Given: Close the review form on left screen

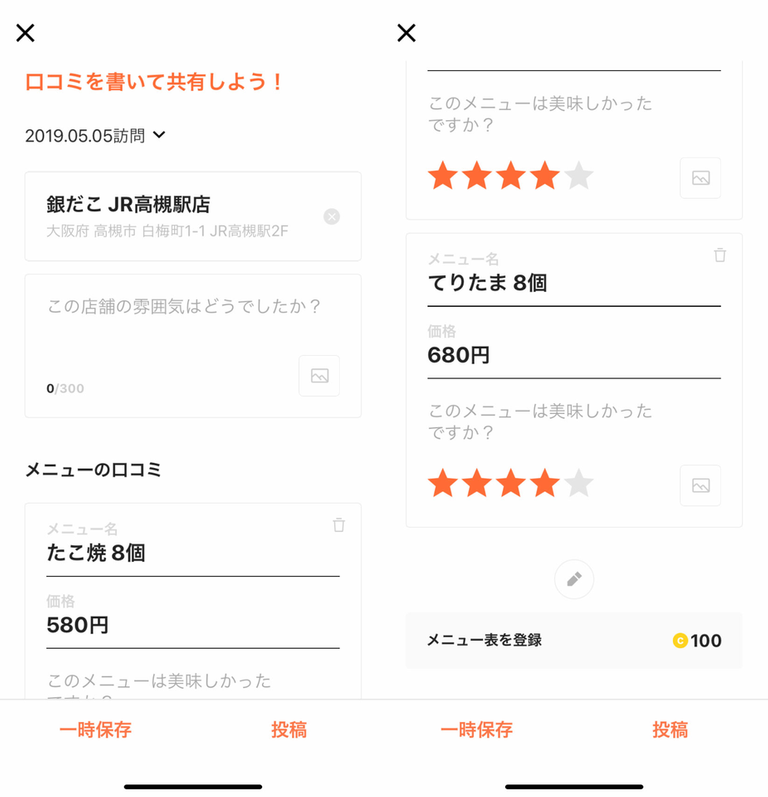Looking at the screenshot, I should click(x=25, y=33).
